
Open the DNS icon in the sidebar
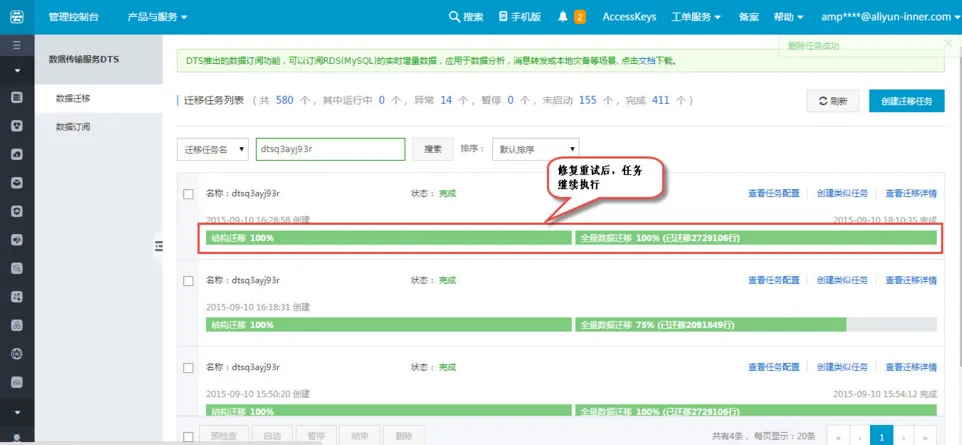coord(17,354)
